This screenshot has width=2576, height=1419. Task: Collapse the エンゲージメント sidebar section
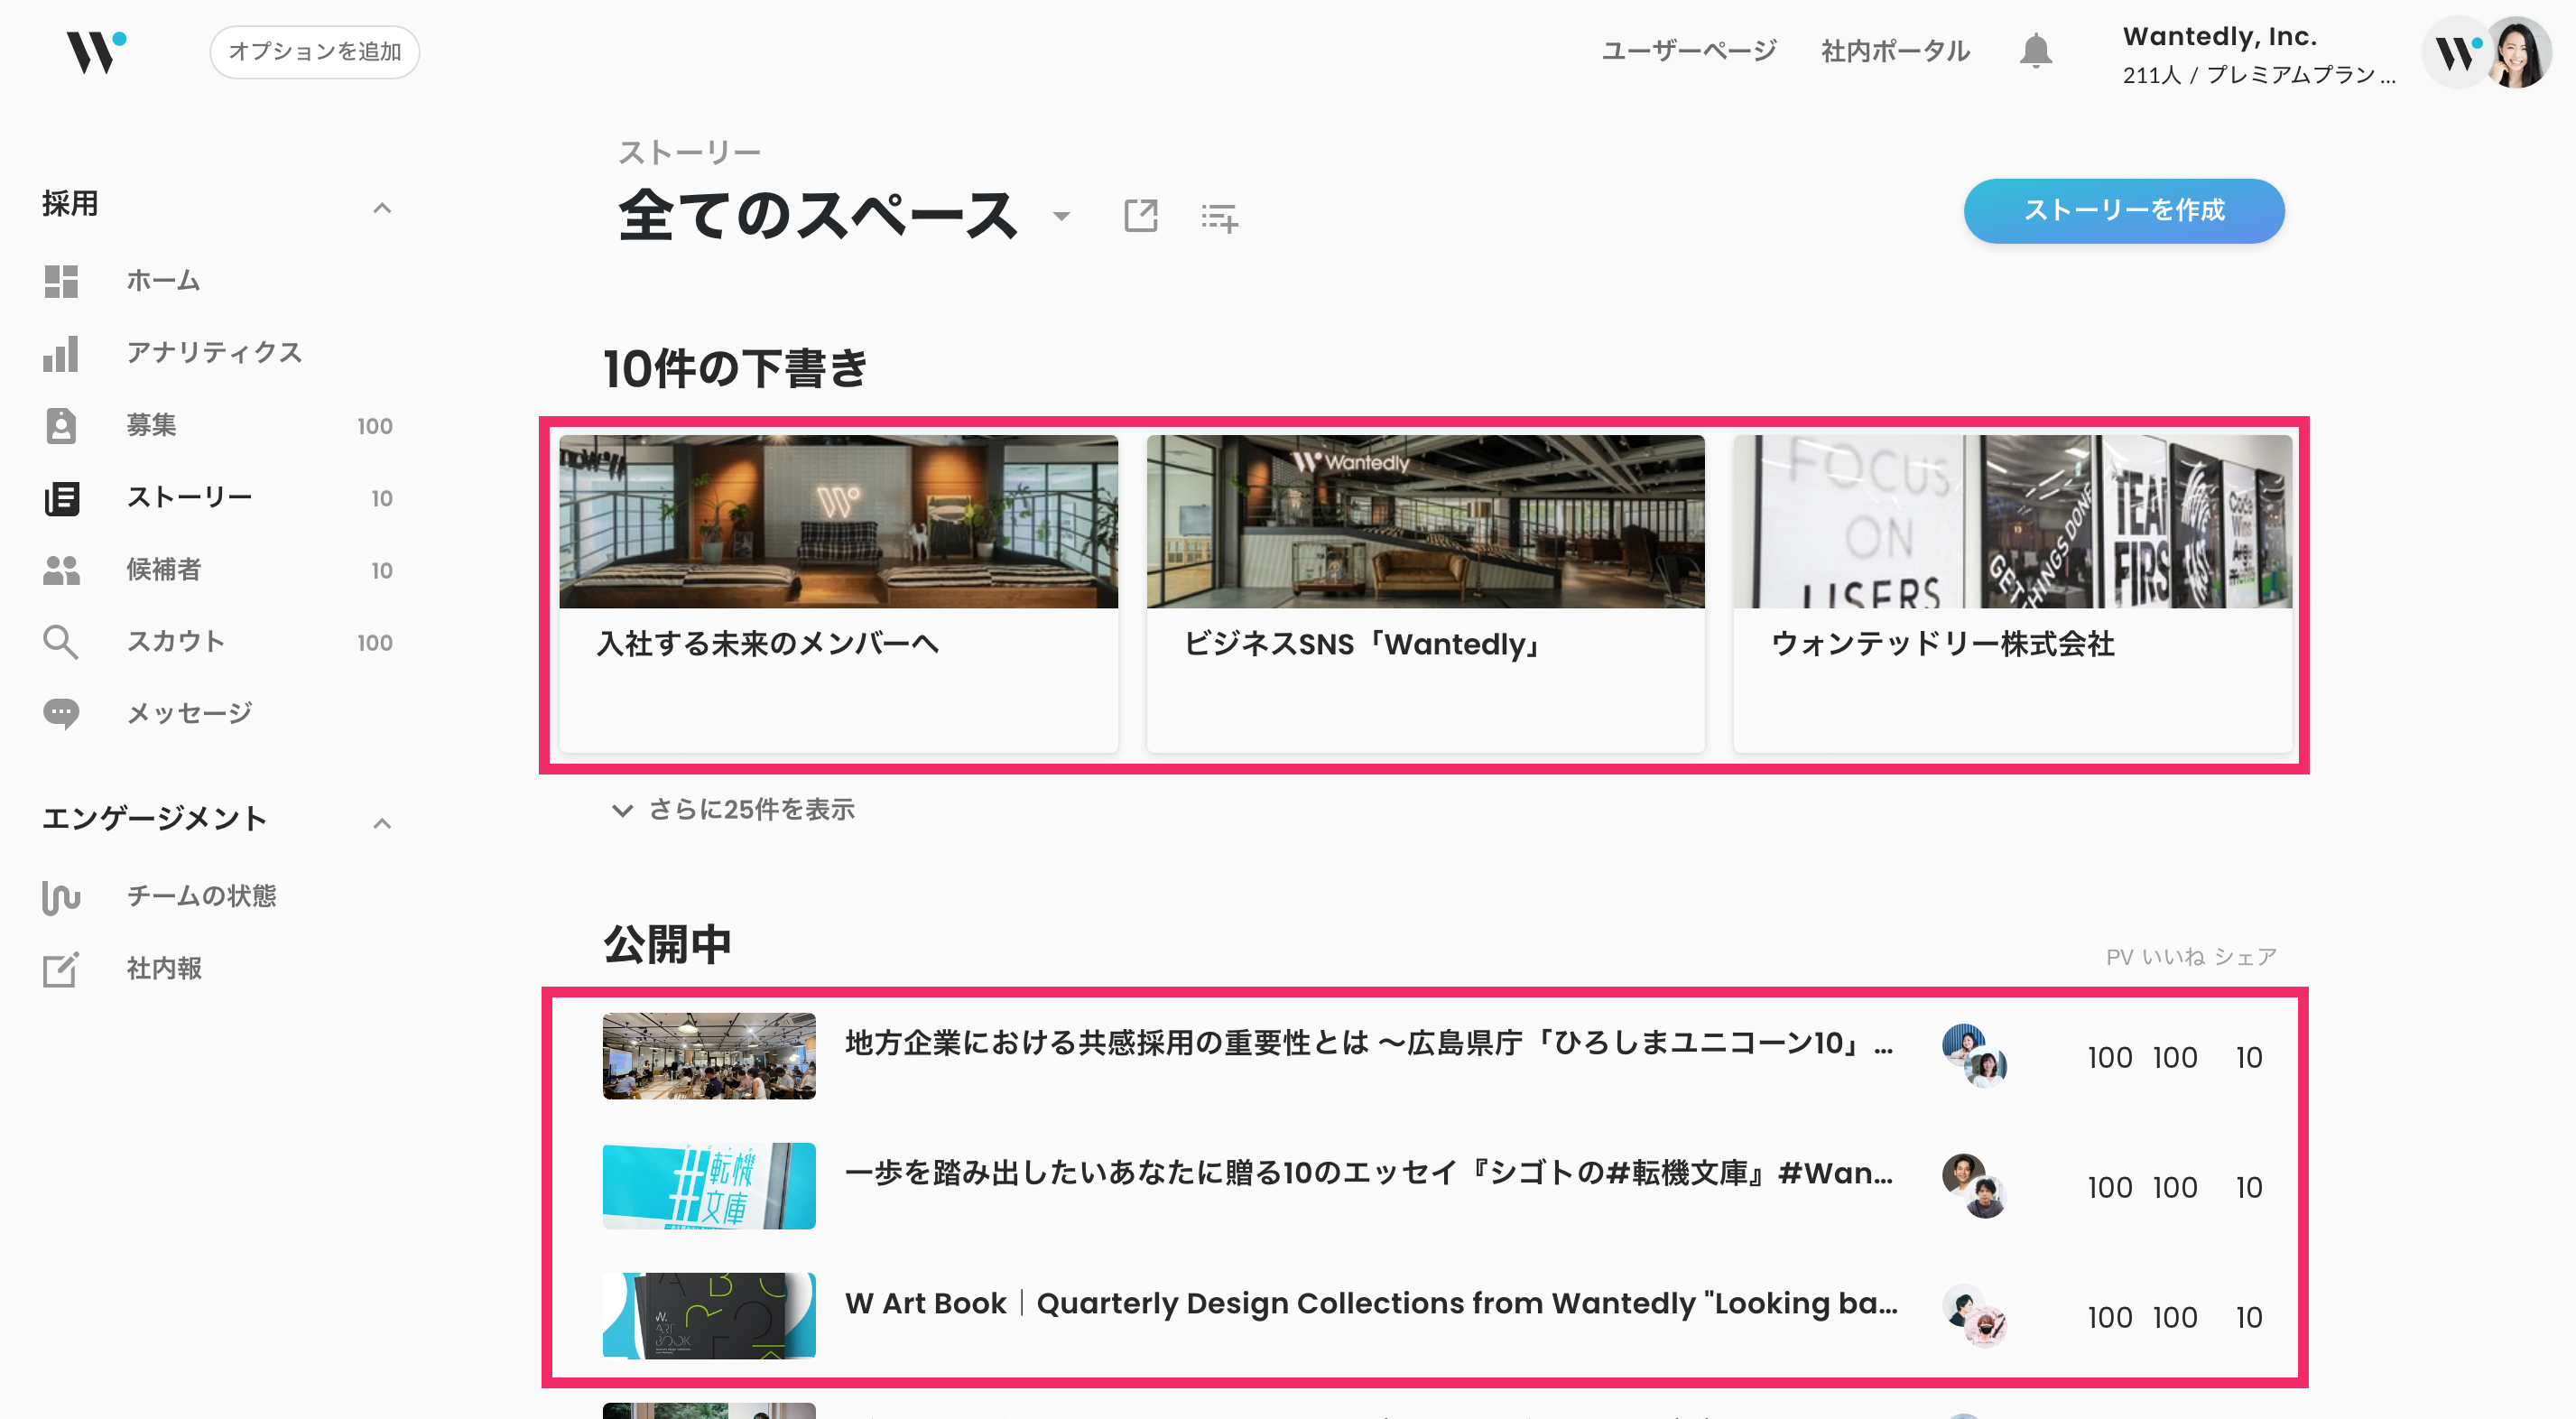pyautogui.click(x=381, y=823)
